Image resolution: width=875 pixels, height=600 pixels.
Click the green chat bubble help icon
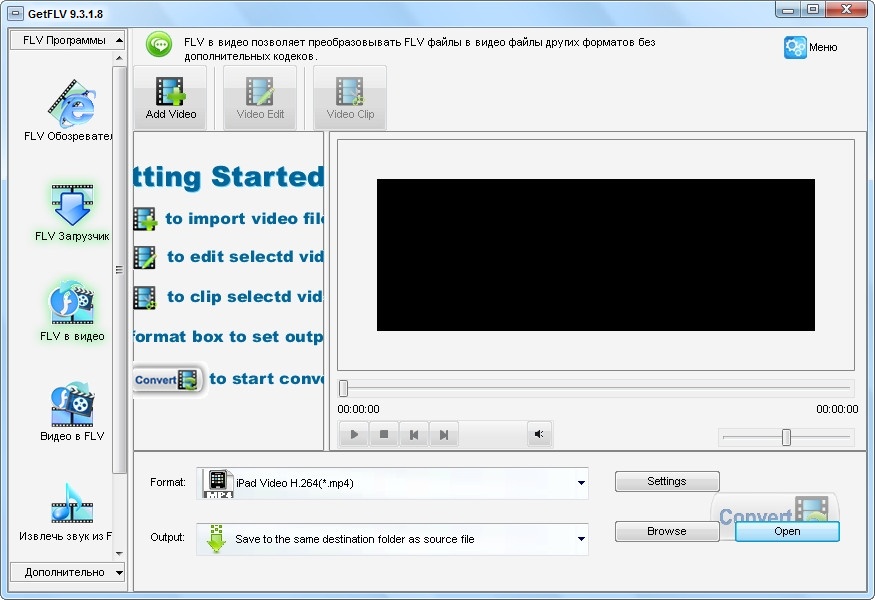[159, 44]
